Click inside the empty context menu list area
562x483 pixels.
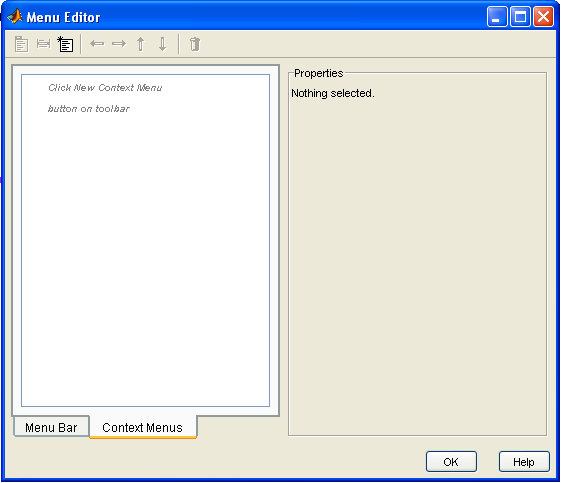click(146, 240)
